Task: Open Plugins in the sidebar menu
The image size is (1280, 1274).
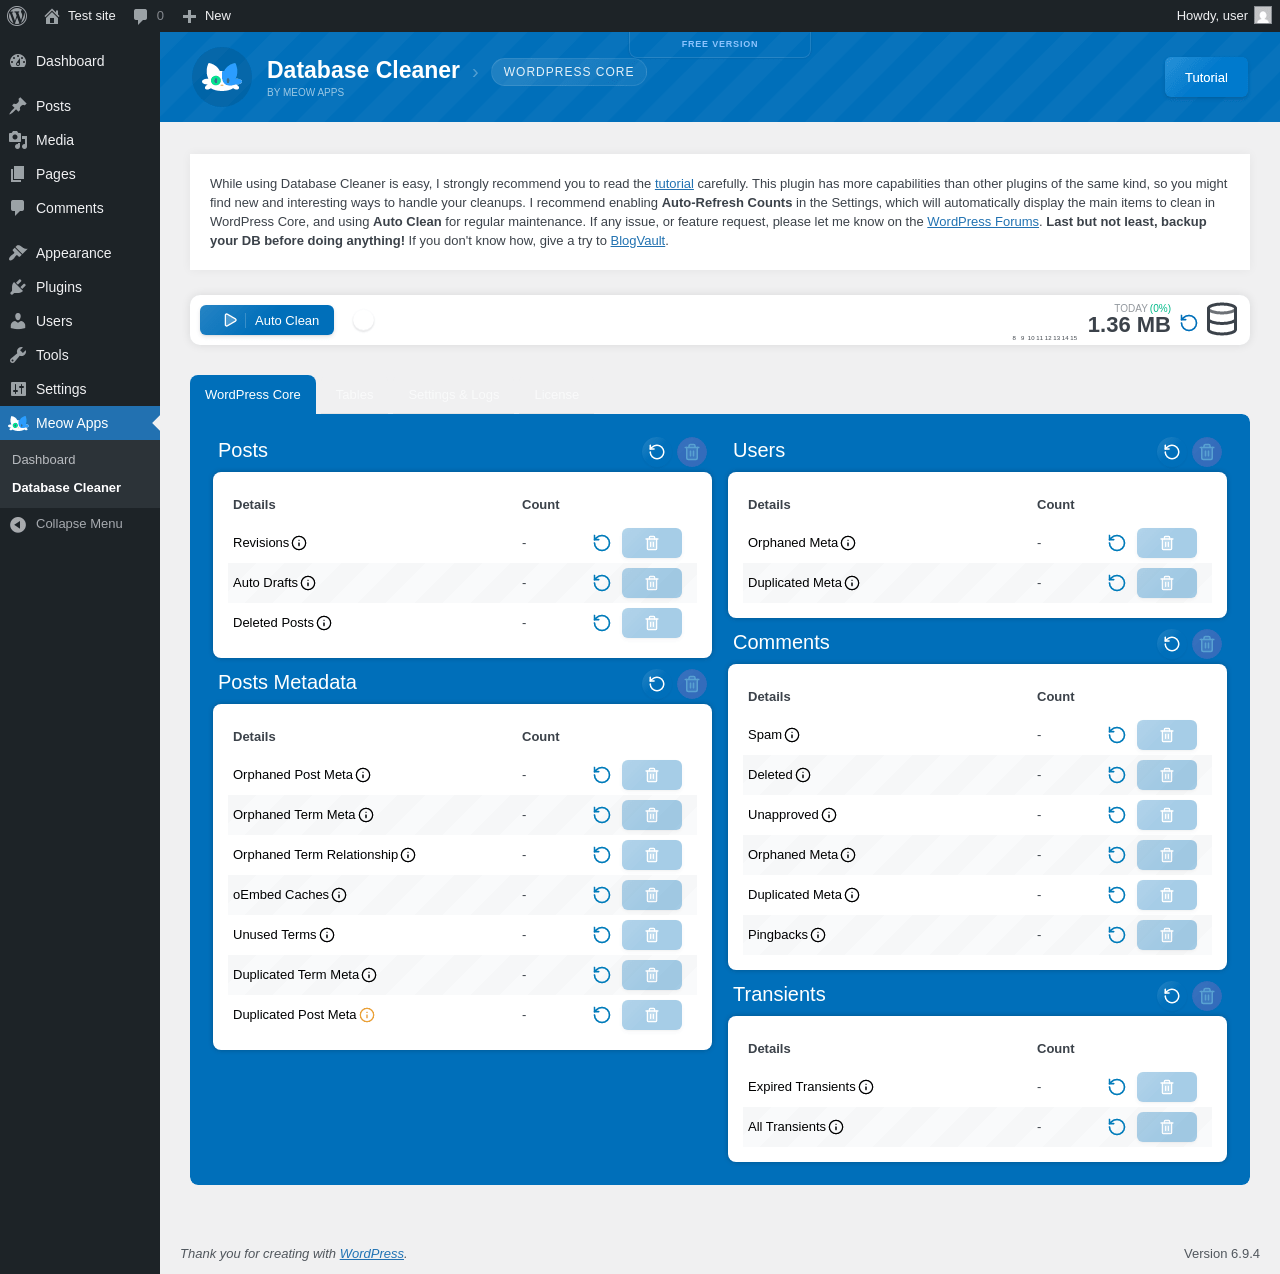Action: (80, 287)
